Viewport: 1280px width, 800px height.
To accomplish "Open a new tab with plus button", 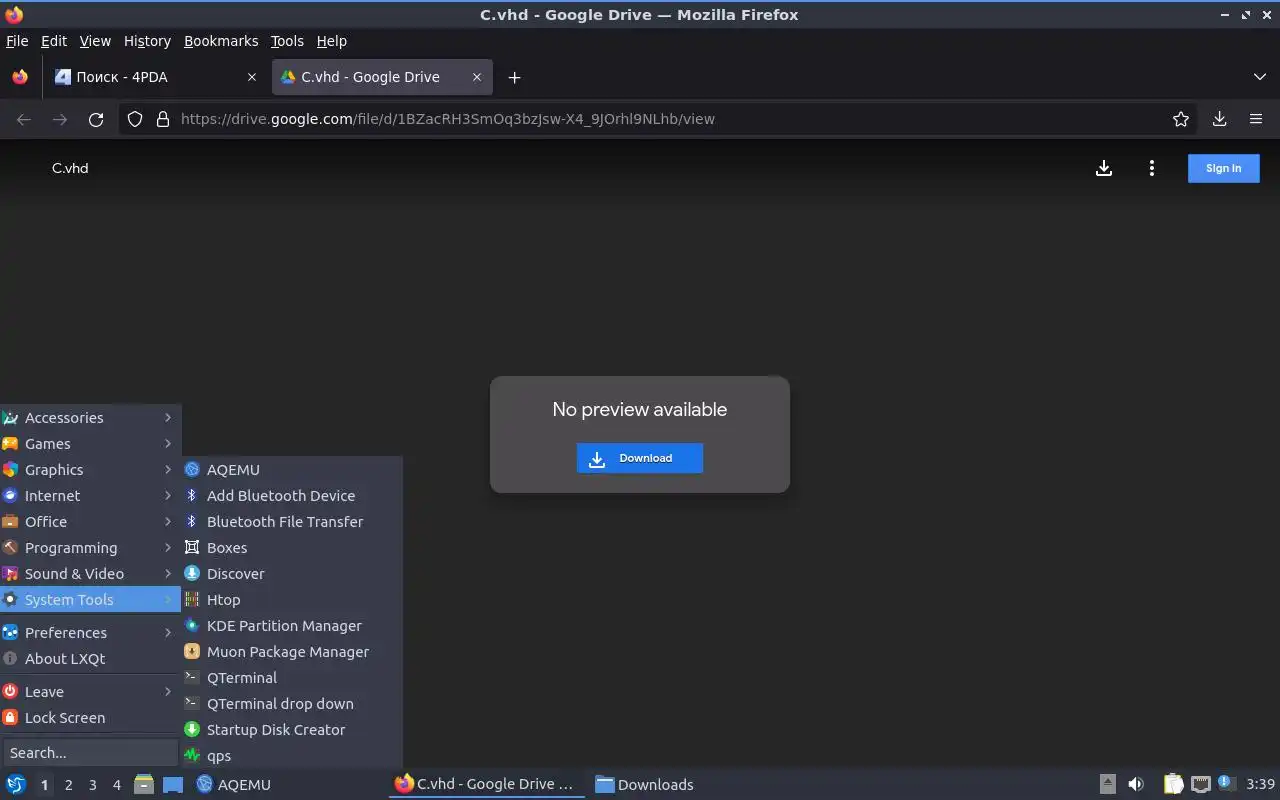I will pos(514,77).
